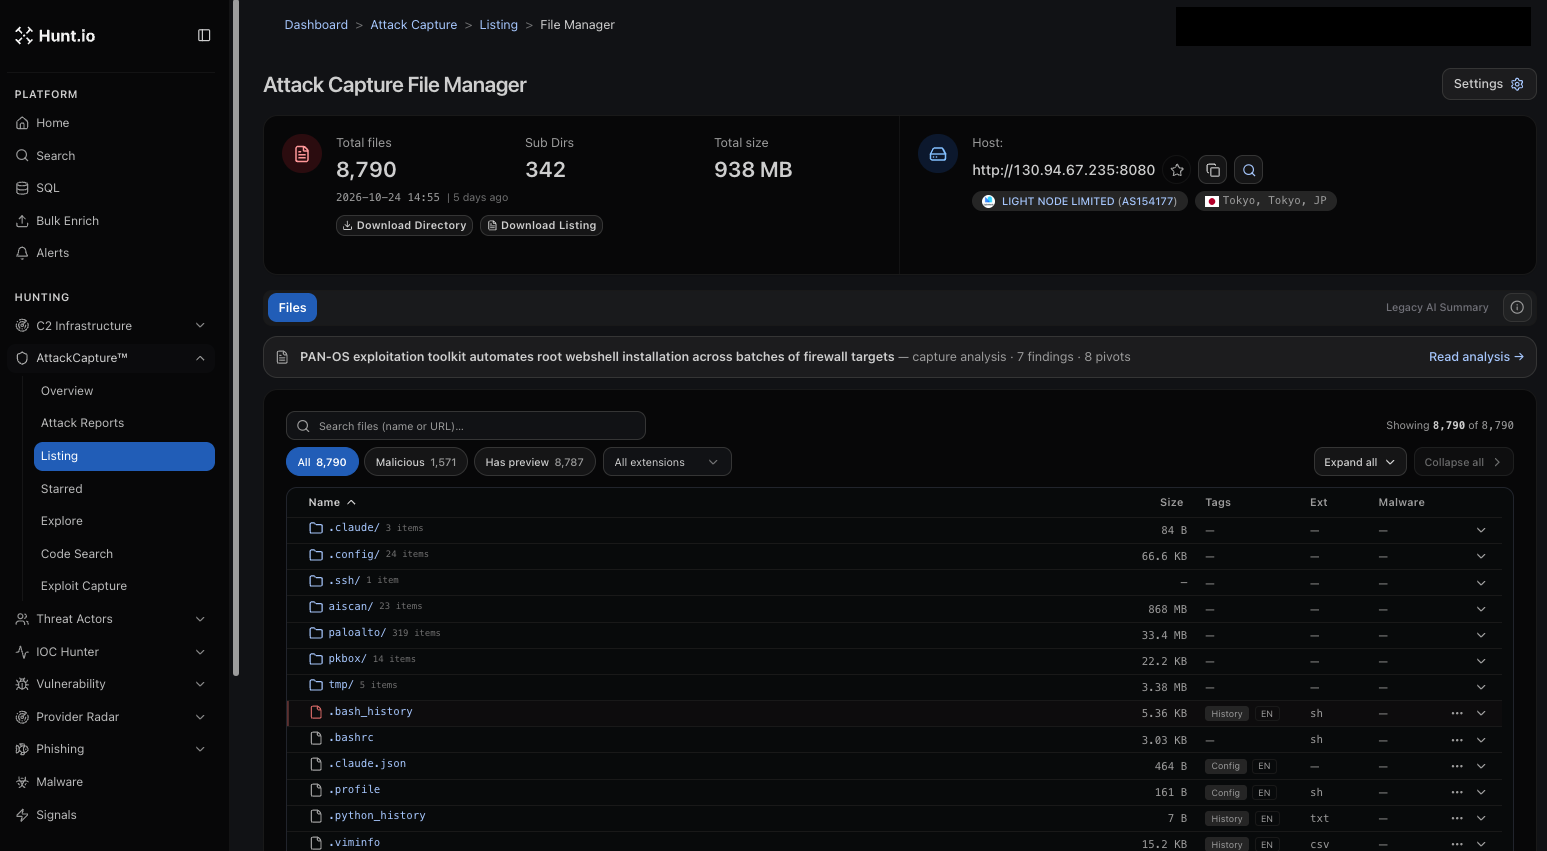Open more options for .claude.json row

pos(1457,766)
